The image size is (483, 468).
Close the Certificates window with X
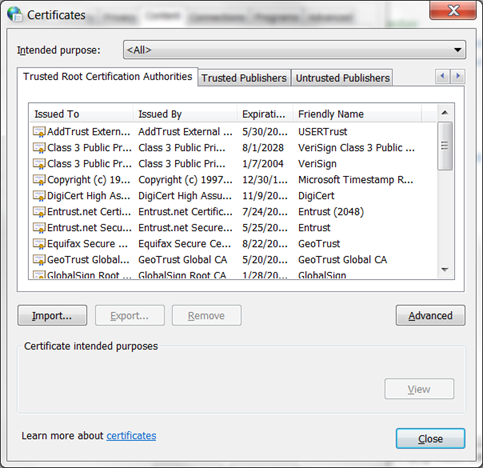pyautogui.click(x=453, y=10)
